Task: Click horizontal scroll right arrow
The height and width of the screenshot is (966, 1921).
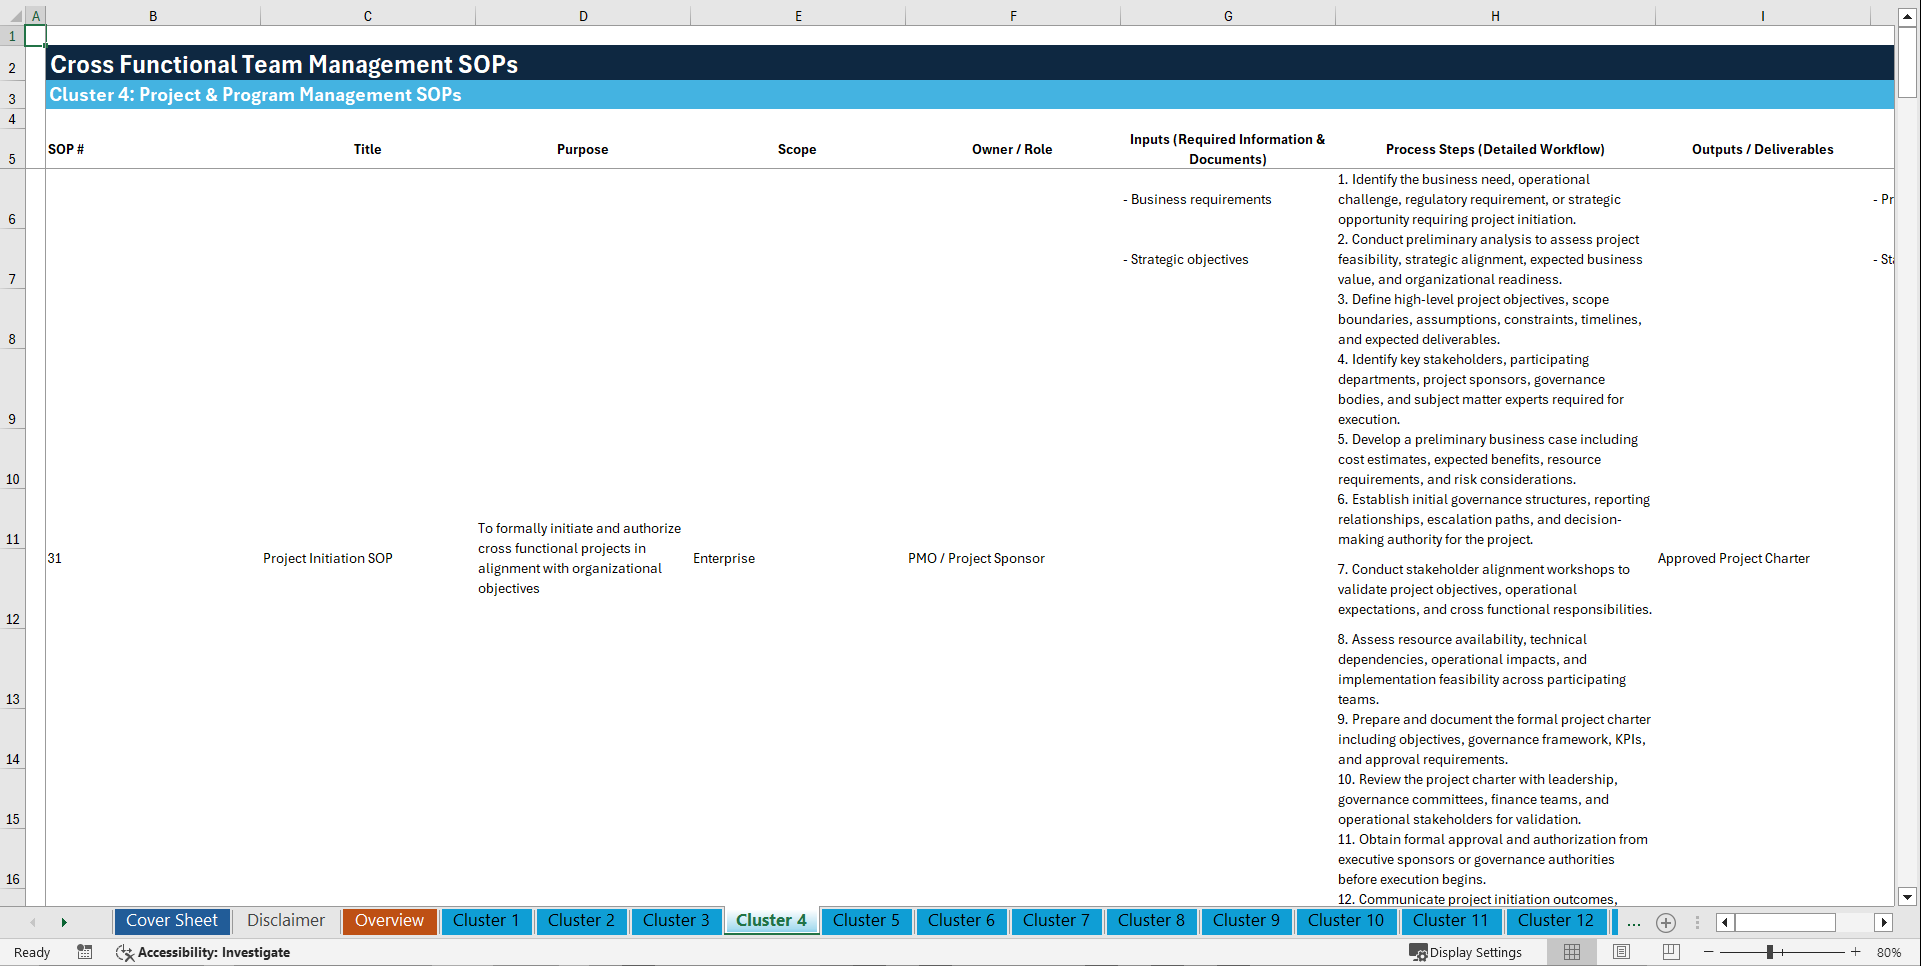Action: [x=1884, y=922]
